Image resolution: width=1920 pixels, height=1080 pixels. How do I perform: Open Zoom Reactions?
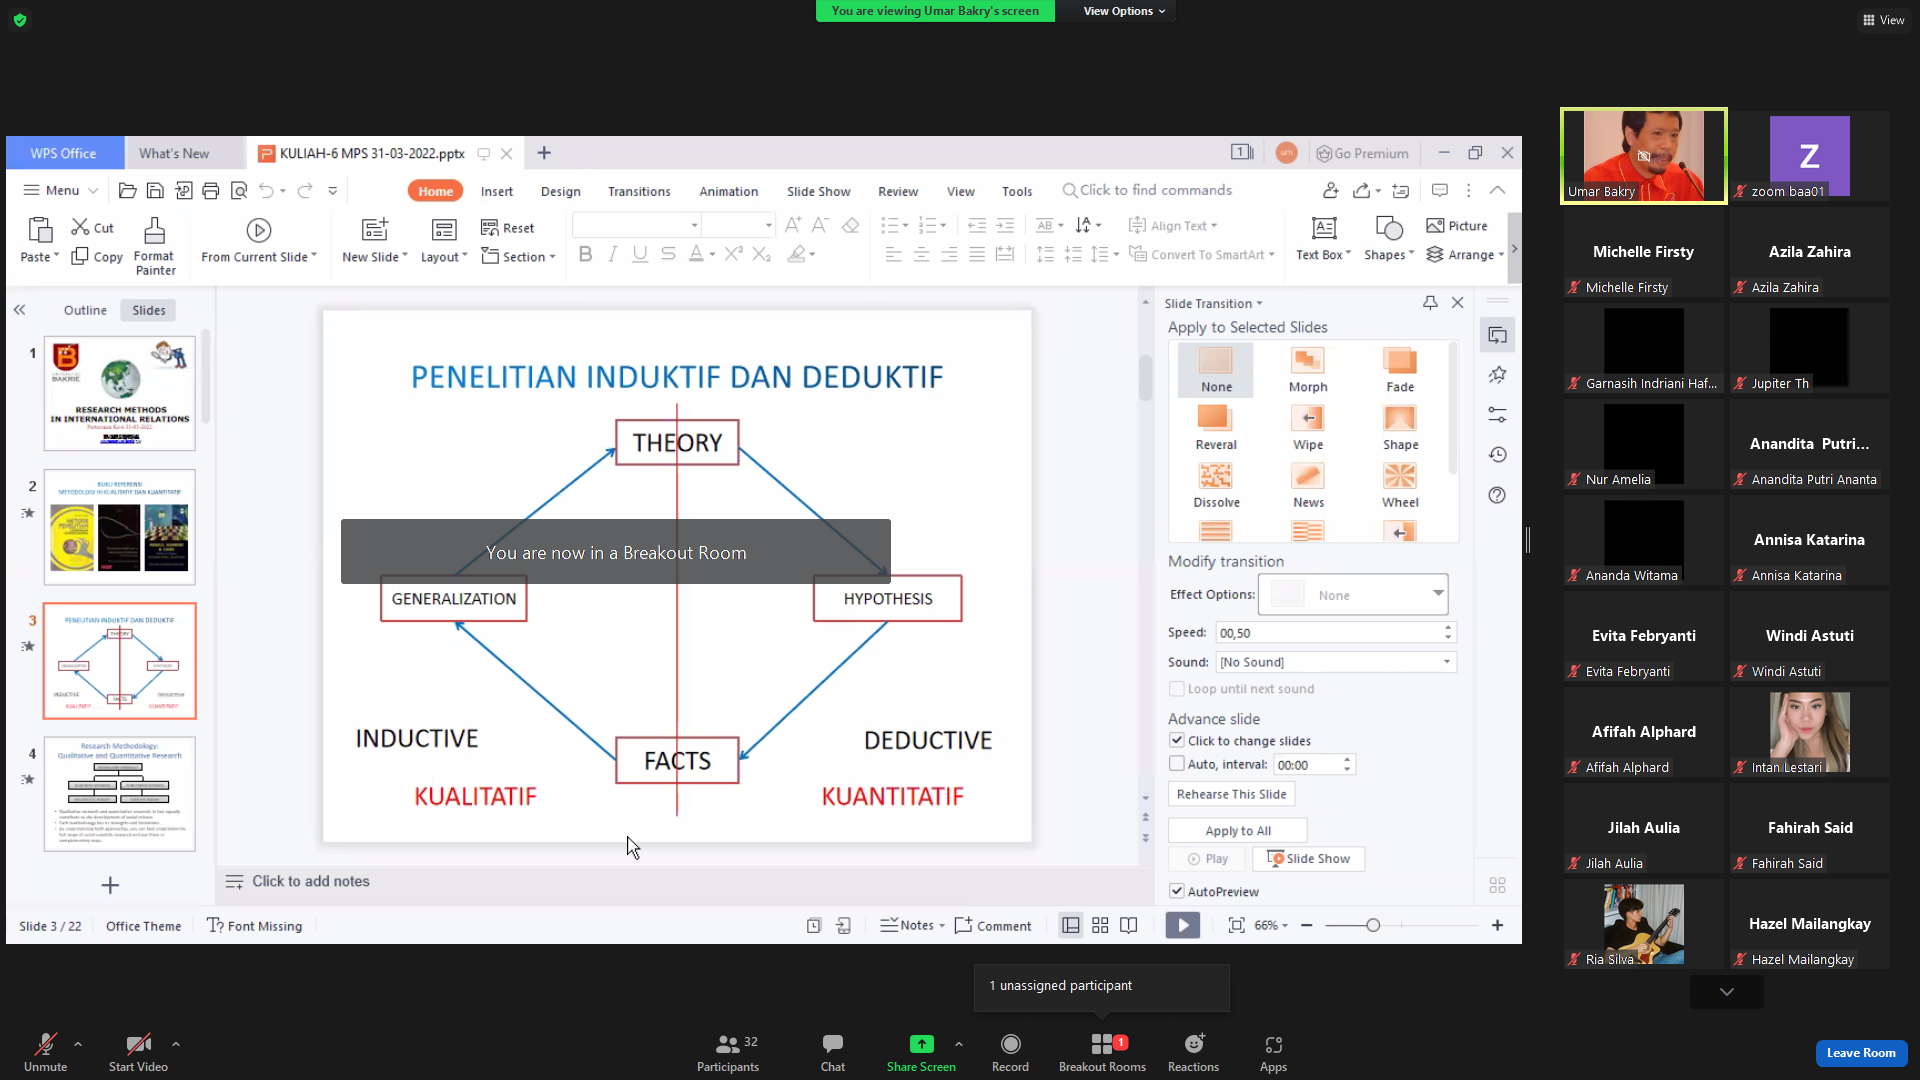click(x=1194, y=1053)
